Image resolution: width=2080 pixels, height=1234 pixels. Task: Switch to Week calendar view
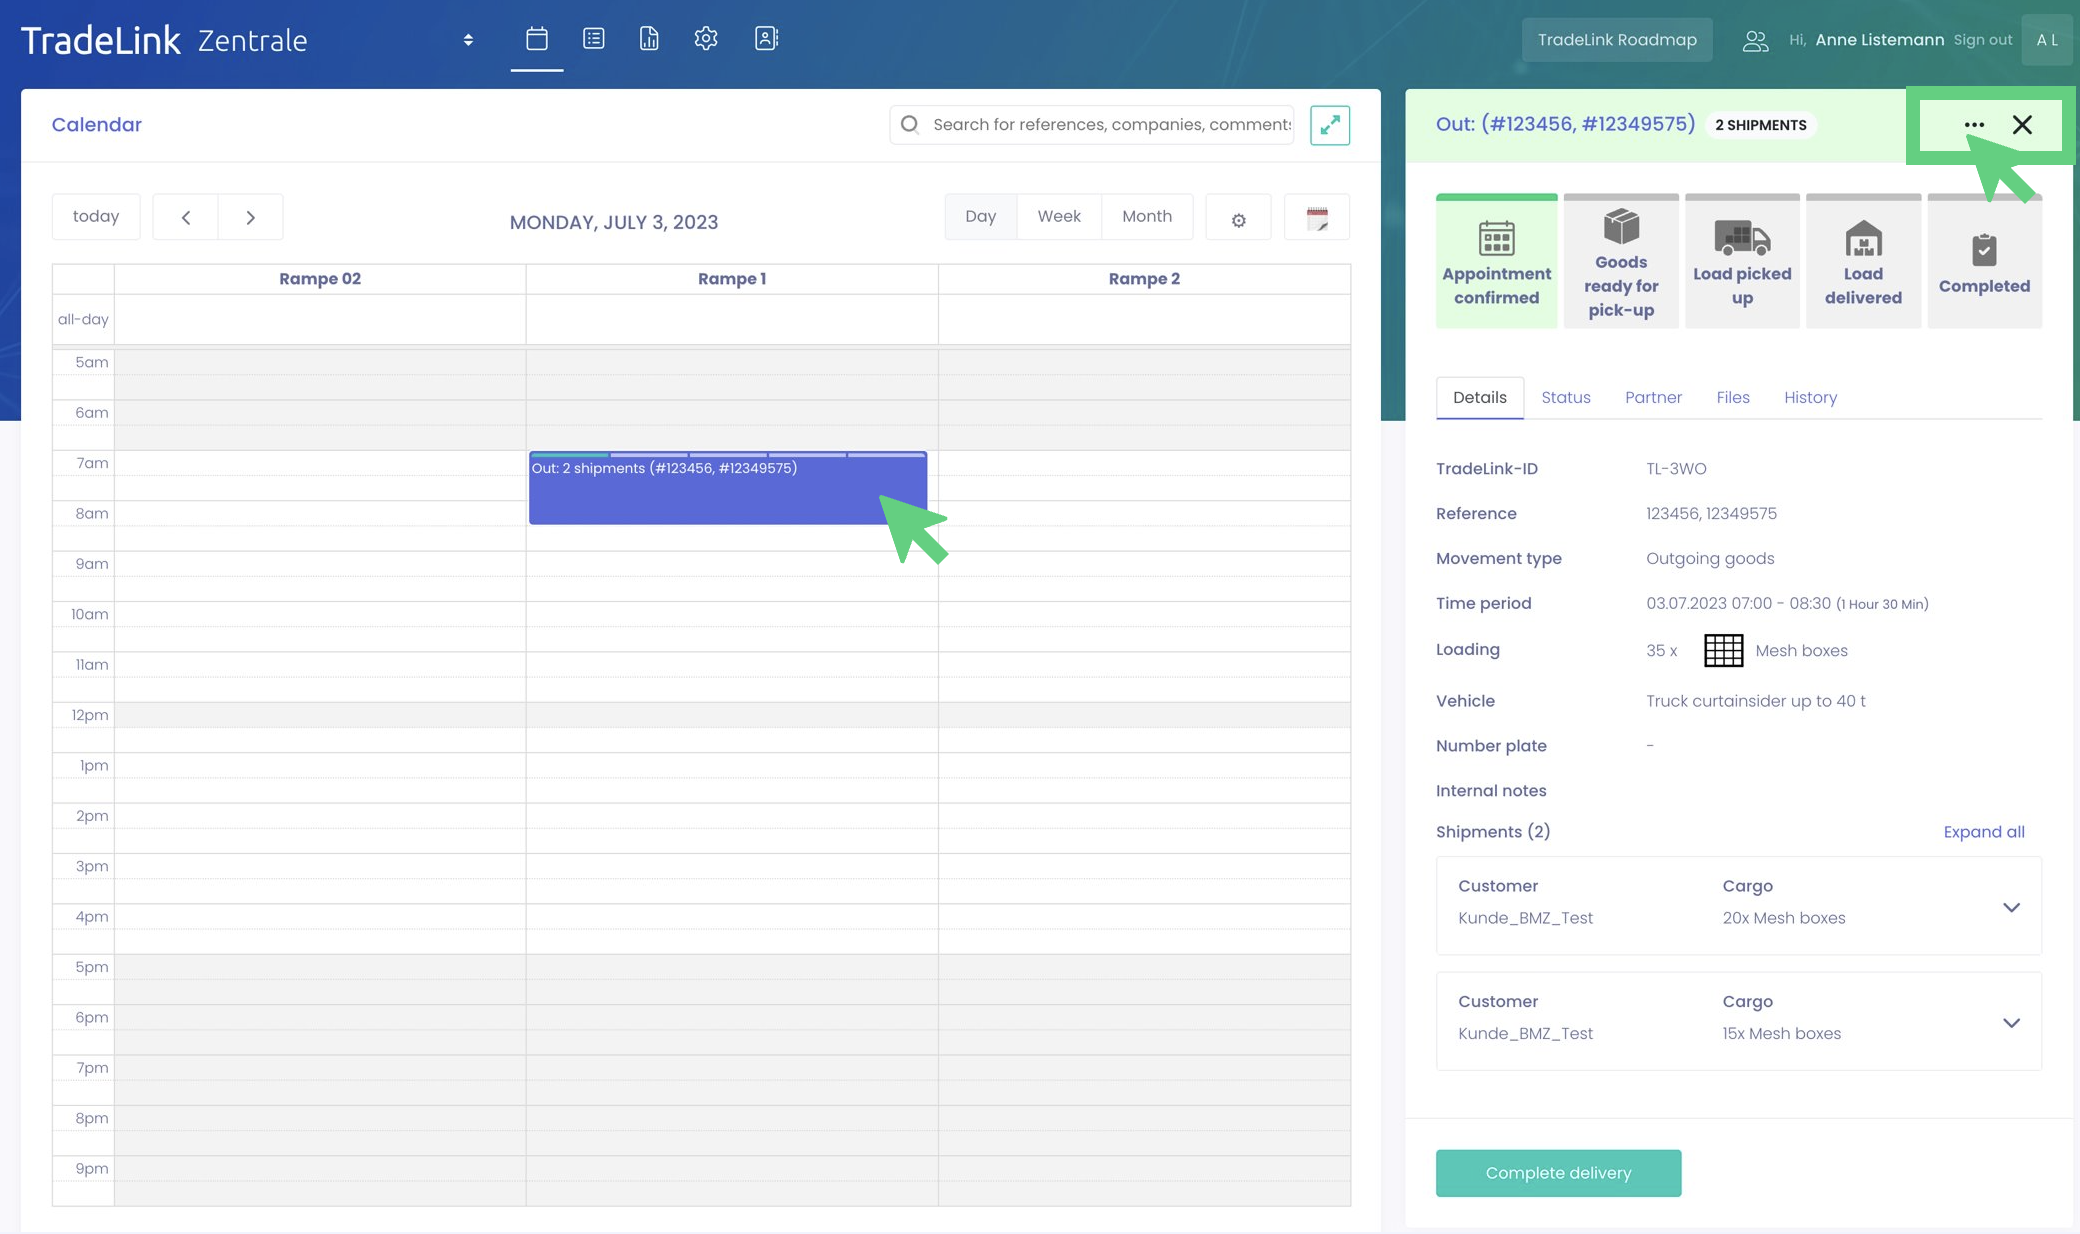click(1059, 217)
